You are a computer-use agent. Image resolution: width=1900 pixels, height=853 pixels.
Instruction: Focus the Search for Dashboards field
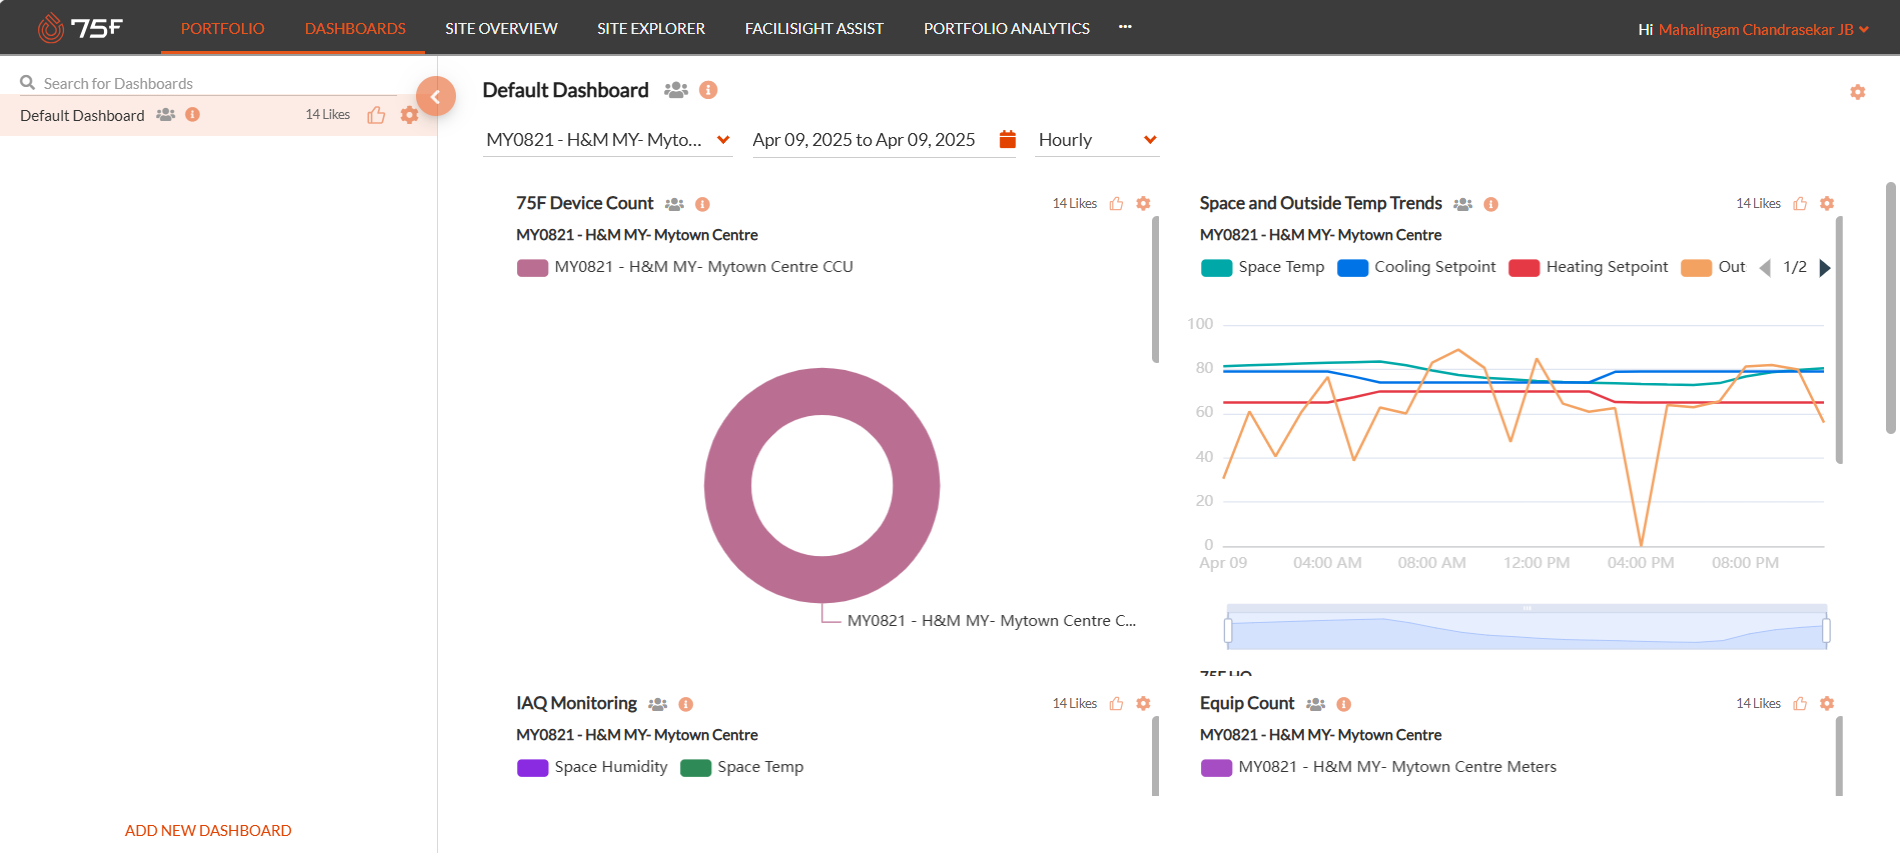[x=219, y=83]
